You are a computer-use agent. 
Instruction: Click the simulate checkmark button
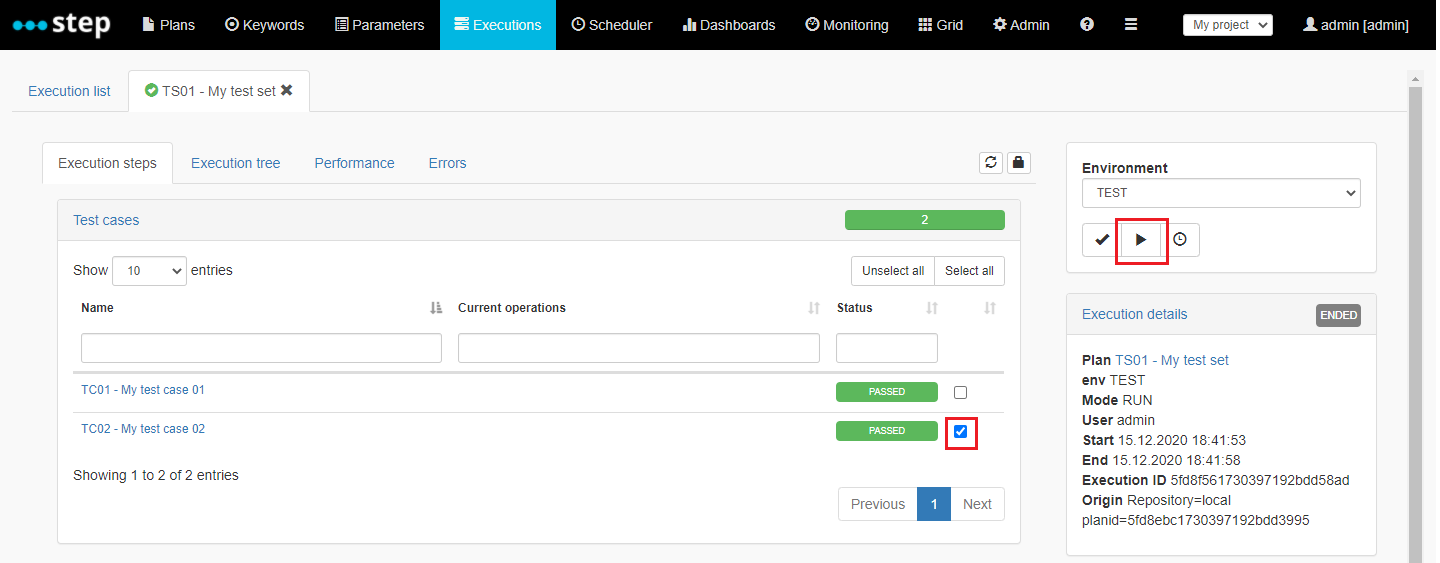pyautogui.click(x=1101, y=240)
